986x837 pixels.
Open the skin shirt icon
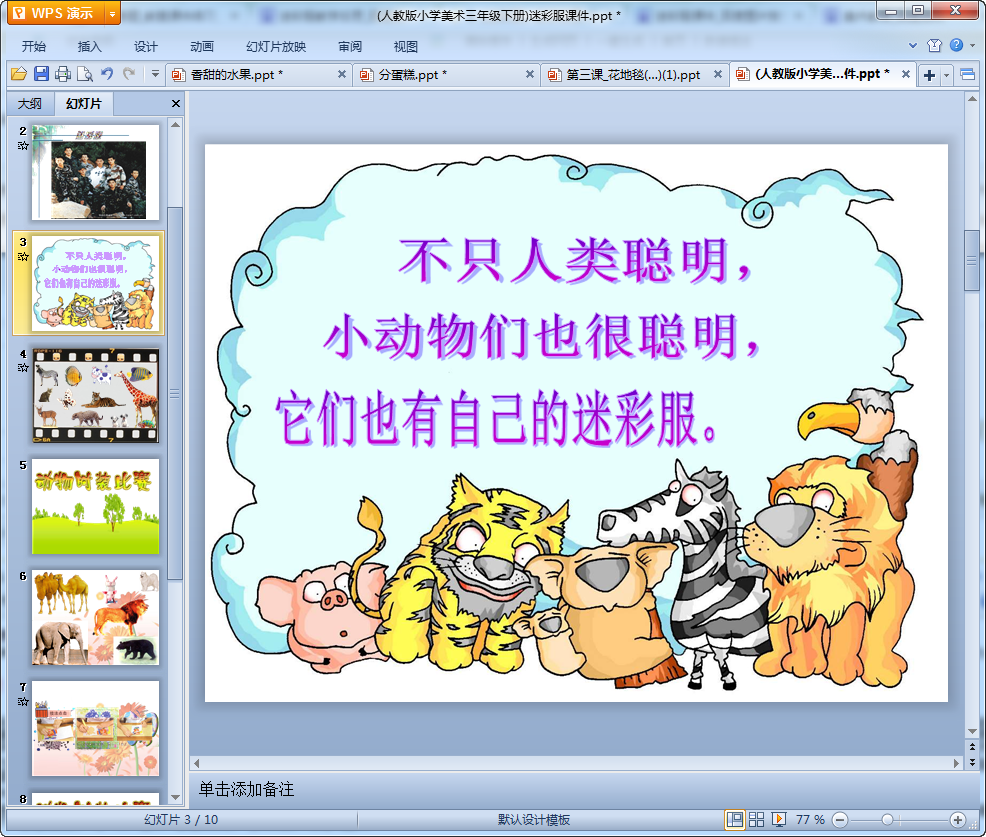point(934,45)
